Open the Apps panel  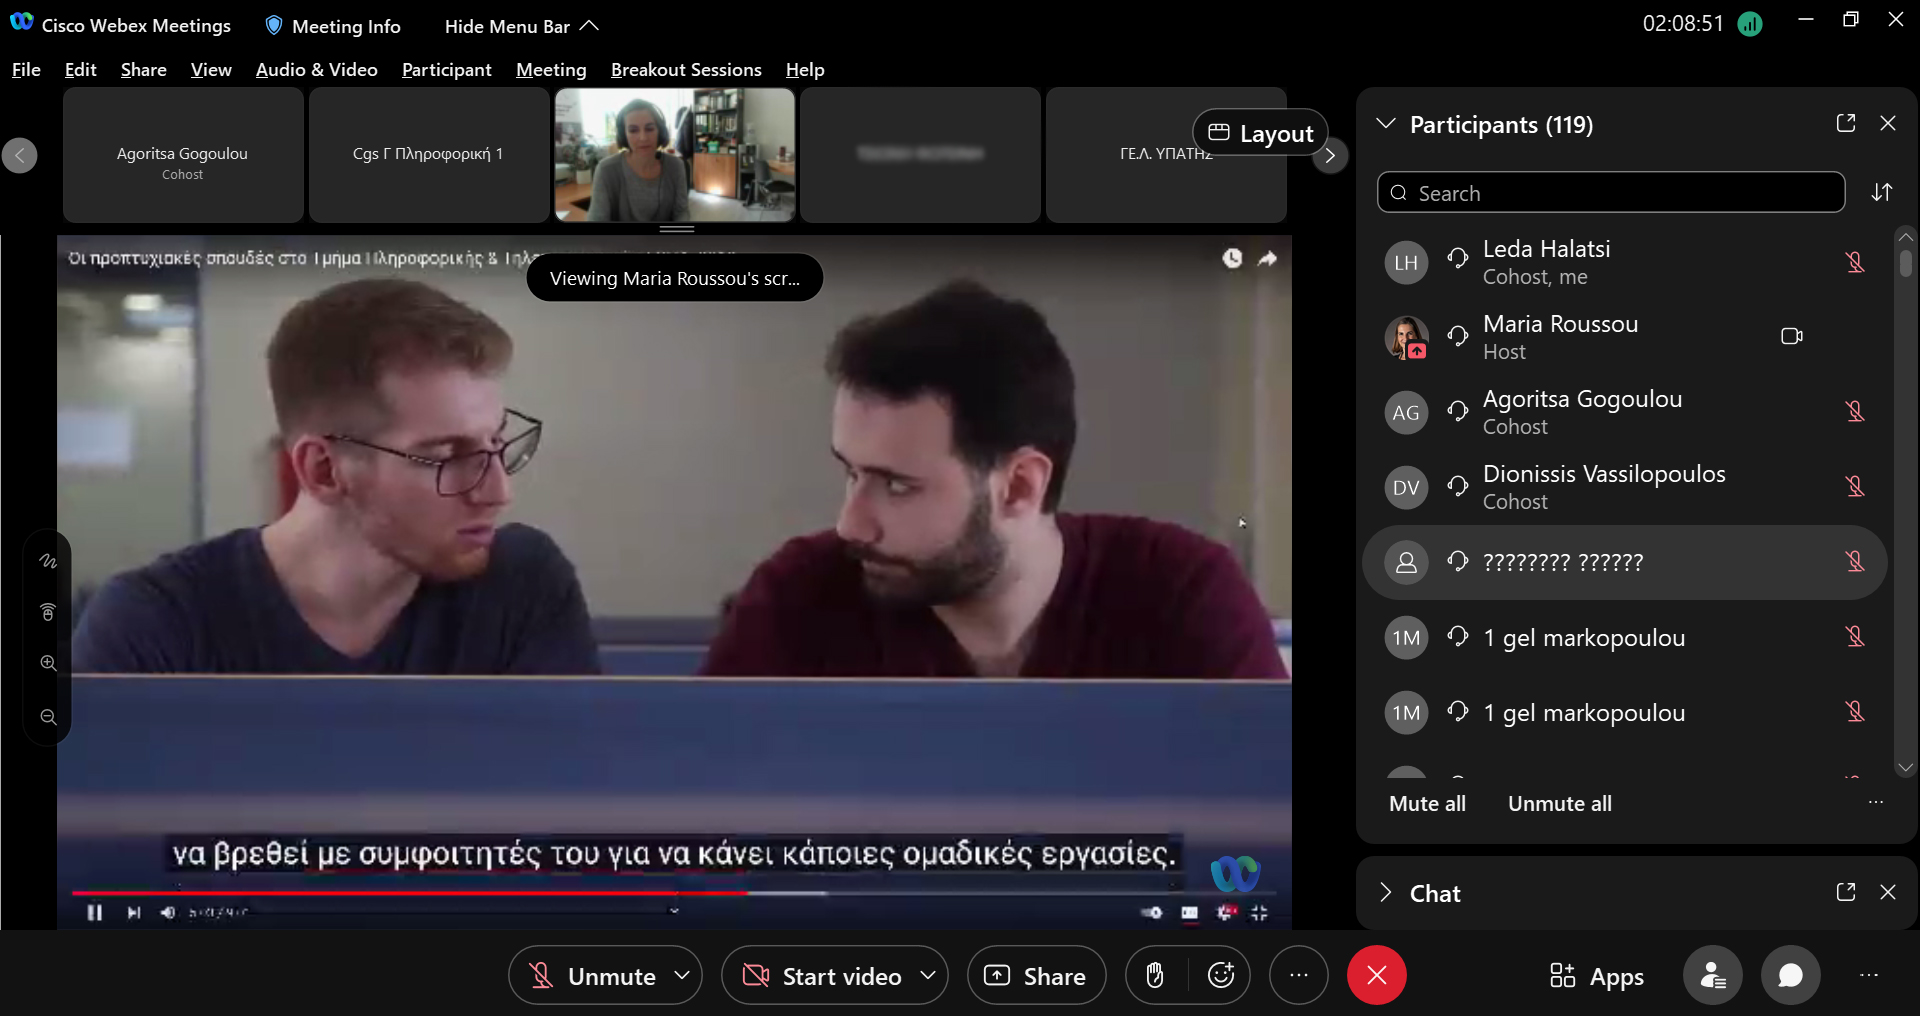tap(1597, 976)
